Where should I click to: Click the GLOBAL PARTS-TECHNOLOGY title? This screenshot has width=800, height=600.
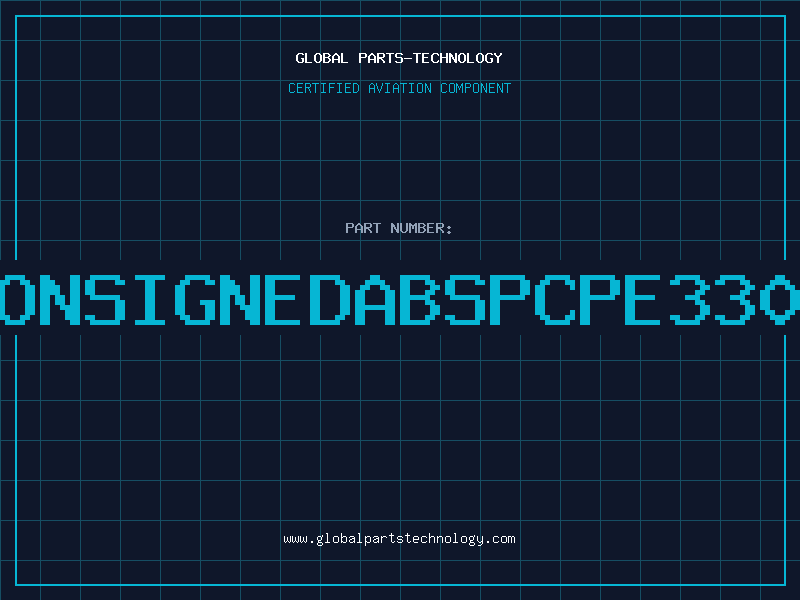[x=399, y=58]
